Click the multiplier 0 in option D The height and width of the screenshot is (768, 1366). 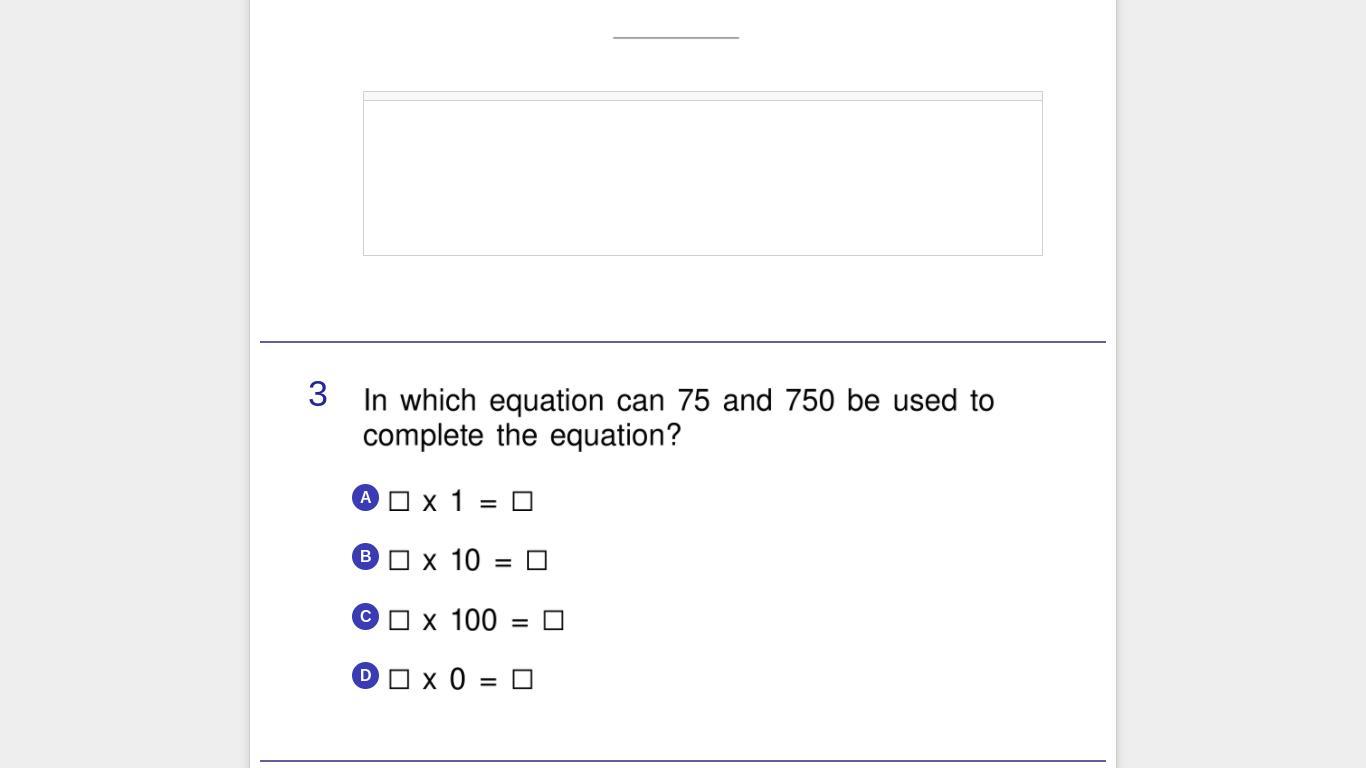pyautogui.click(x=458, y=679)
